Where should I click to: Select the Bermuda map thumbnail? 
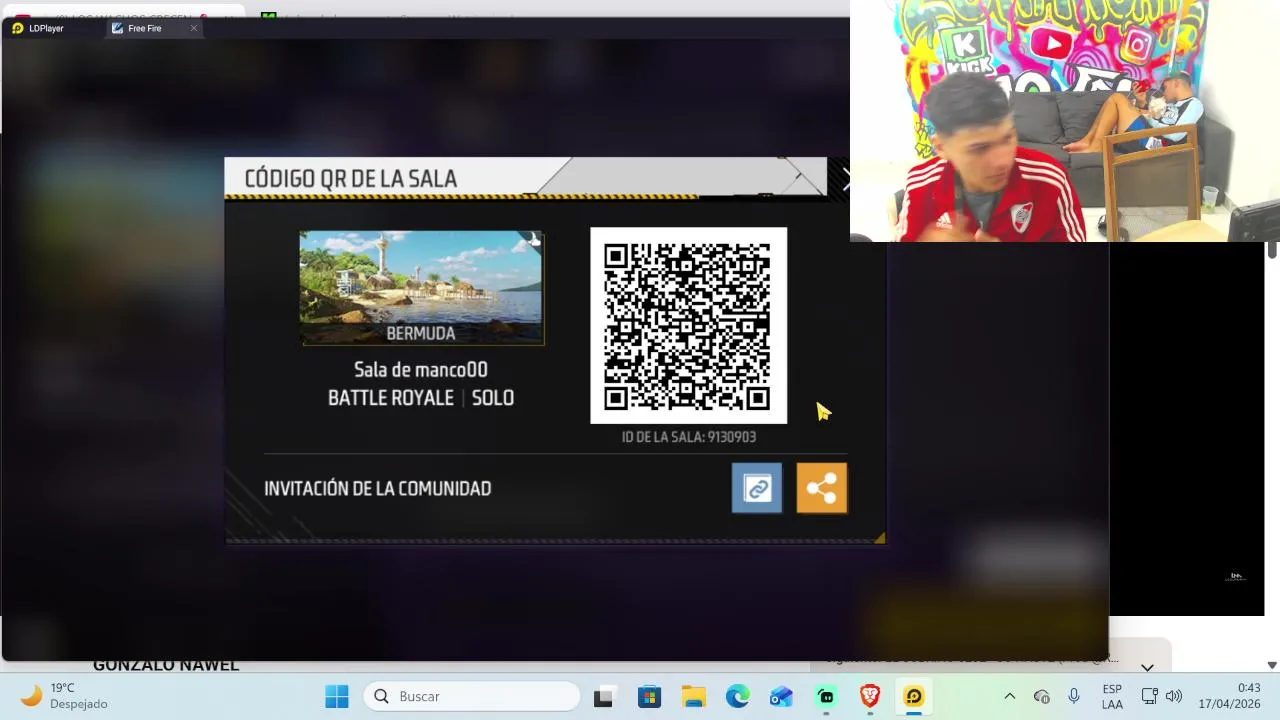point(421,288)
